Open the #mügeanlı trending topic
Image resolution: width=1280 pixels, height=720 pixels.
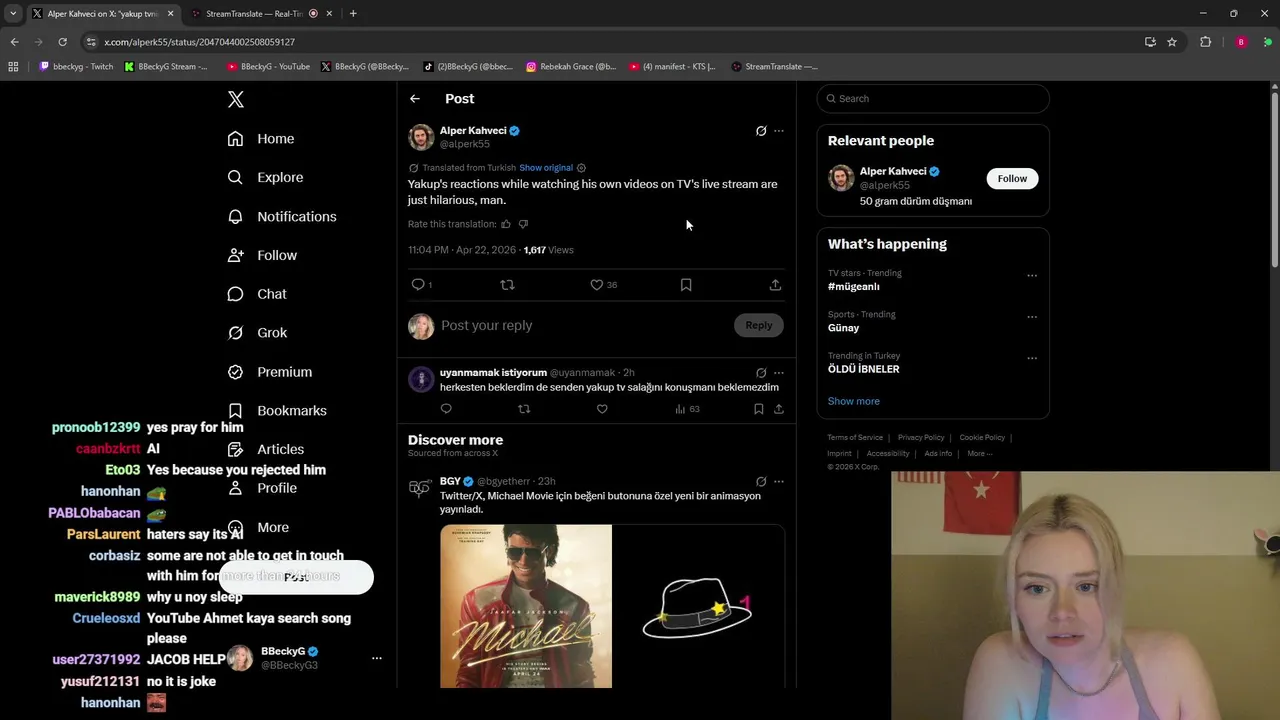854,286
